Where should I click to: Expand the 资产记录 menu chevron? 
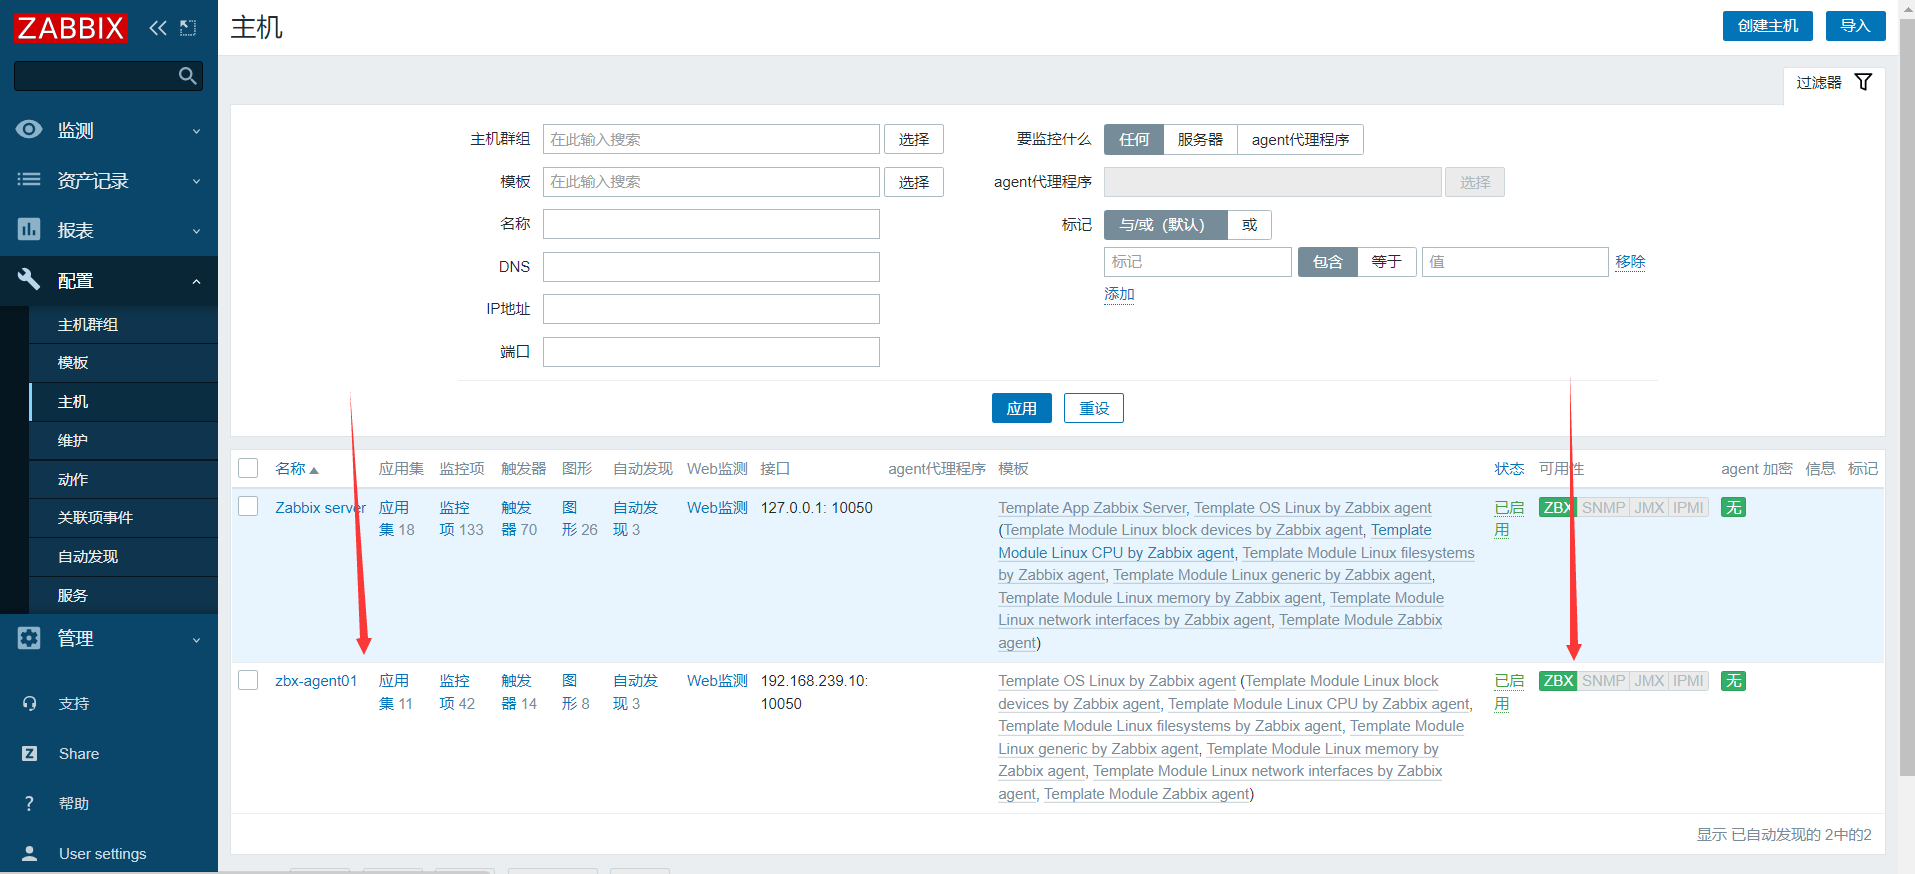pos(196,181)
